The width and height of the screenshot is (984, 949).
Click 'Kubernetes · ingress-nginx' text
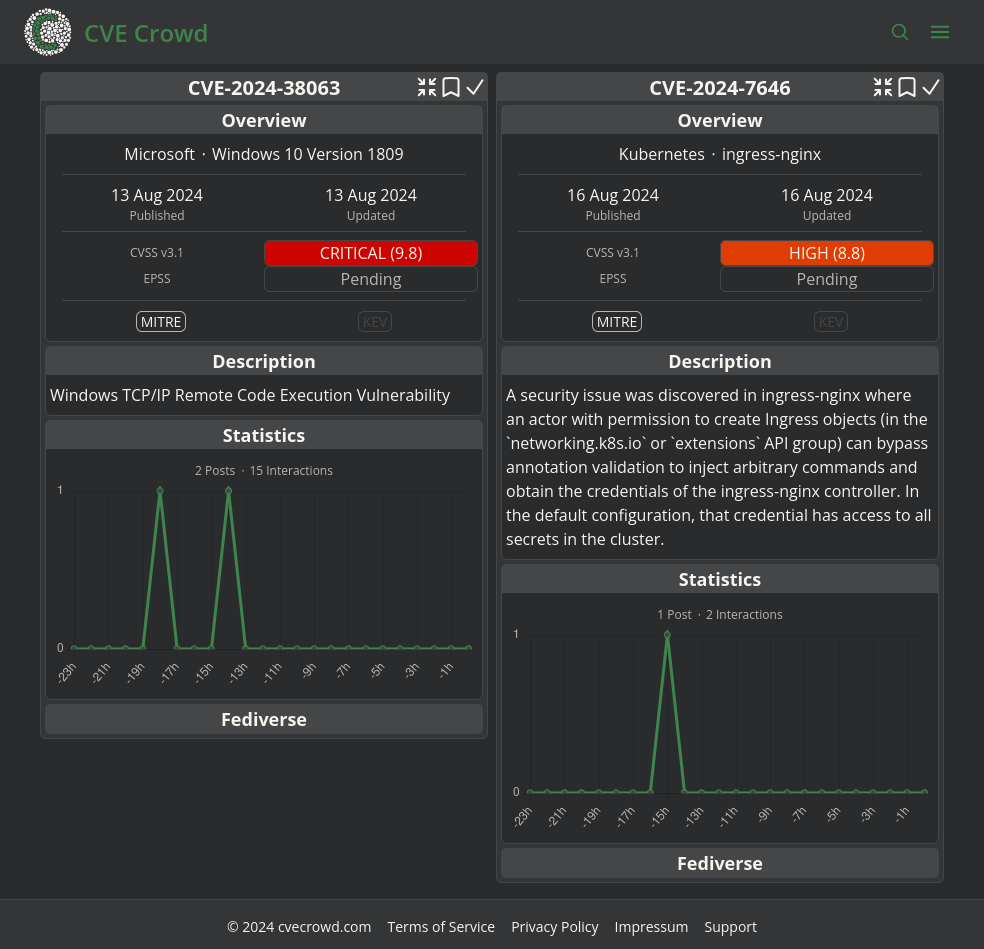tap(720, 154)
